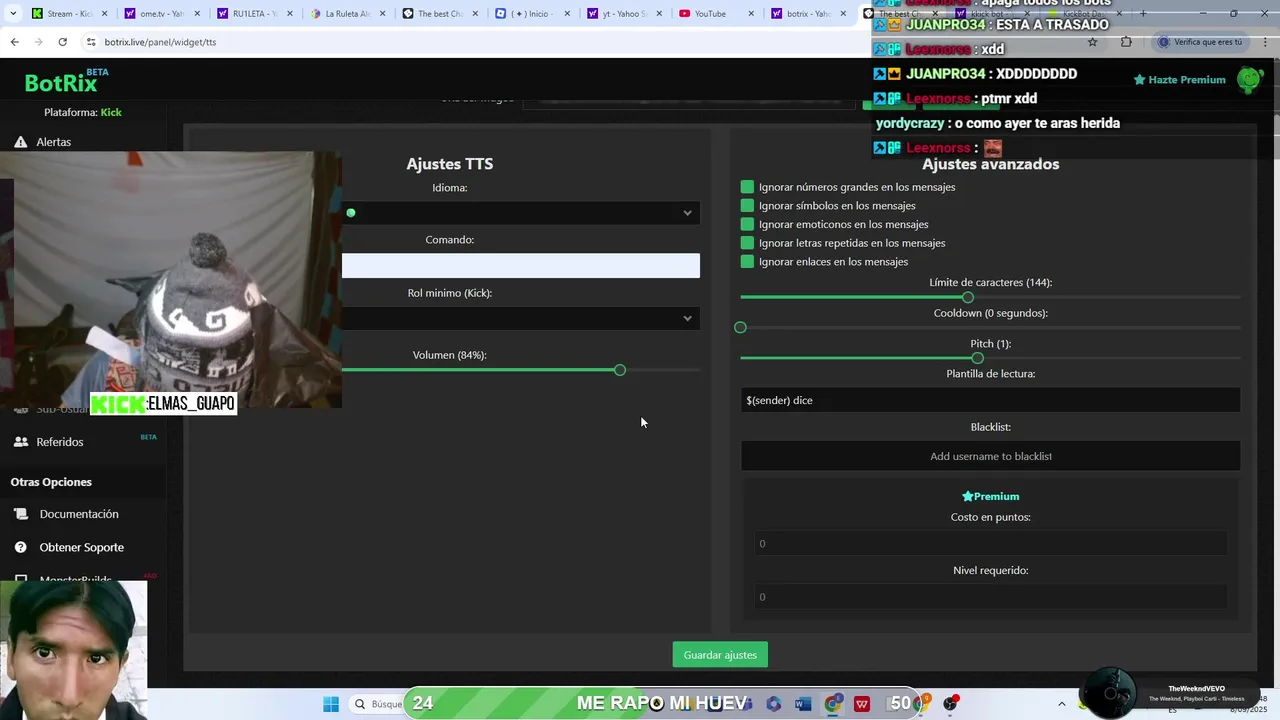Click the Premium label in advanced settings
1280x720 pixels.
click(990, 496)
